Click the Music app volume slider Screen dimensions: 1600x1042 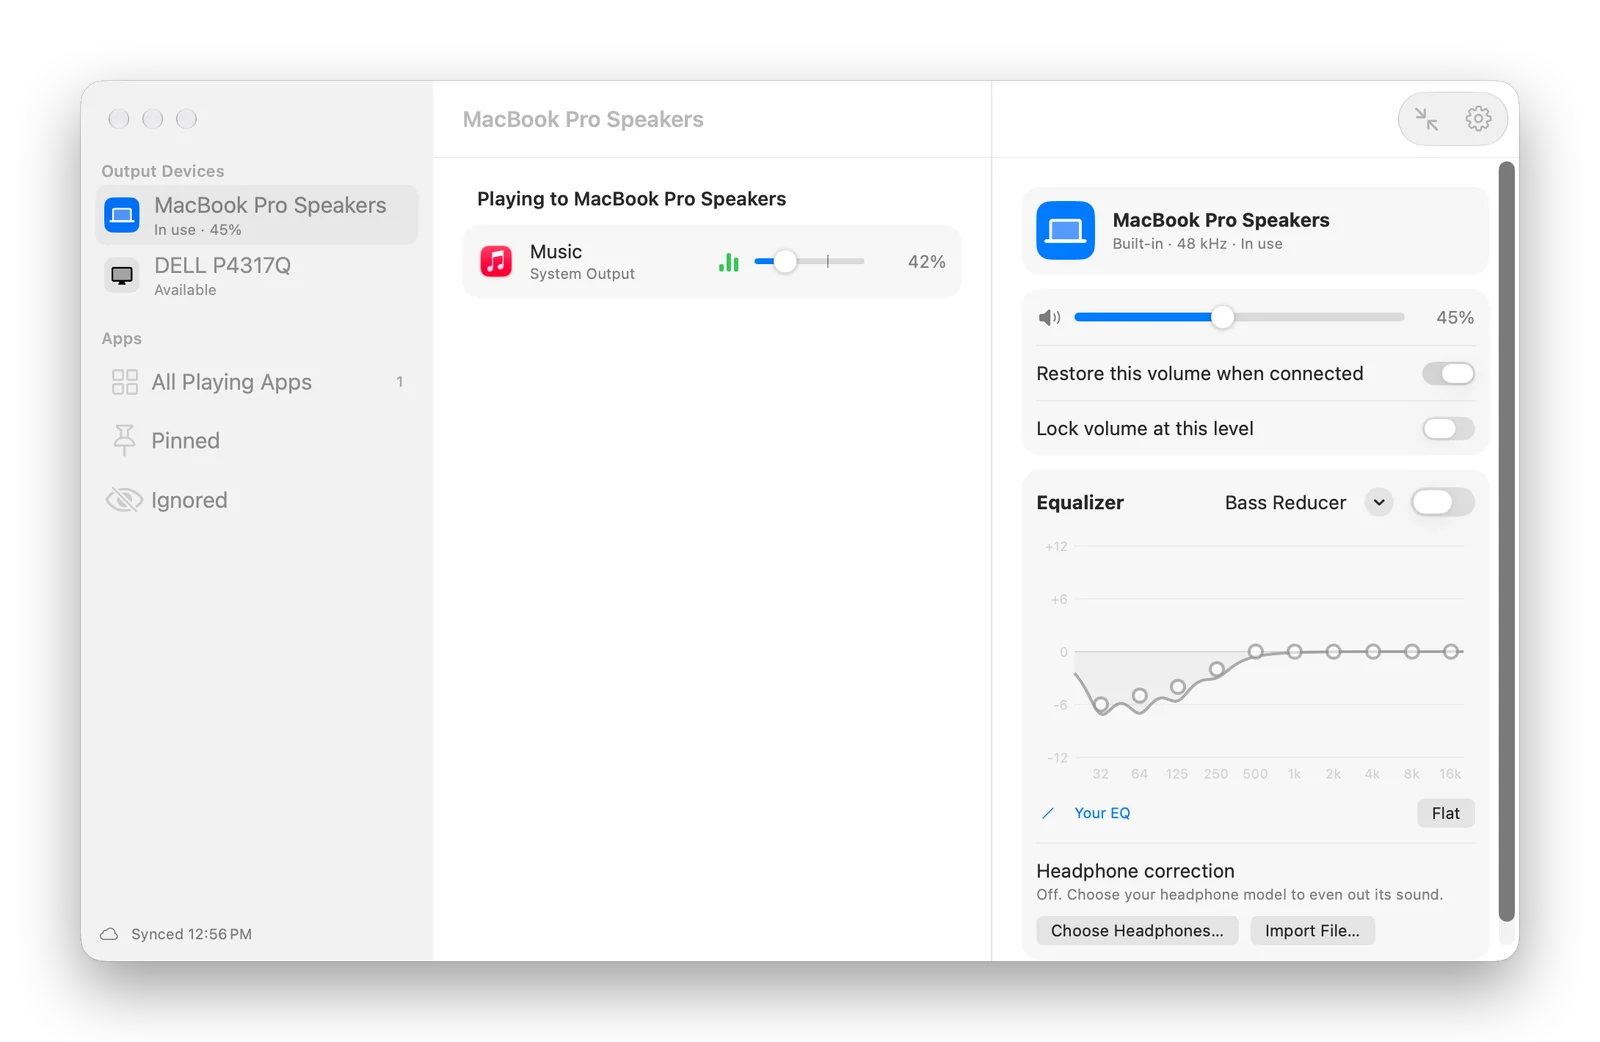click(809, 261)
